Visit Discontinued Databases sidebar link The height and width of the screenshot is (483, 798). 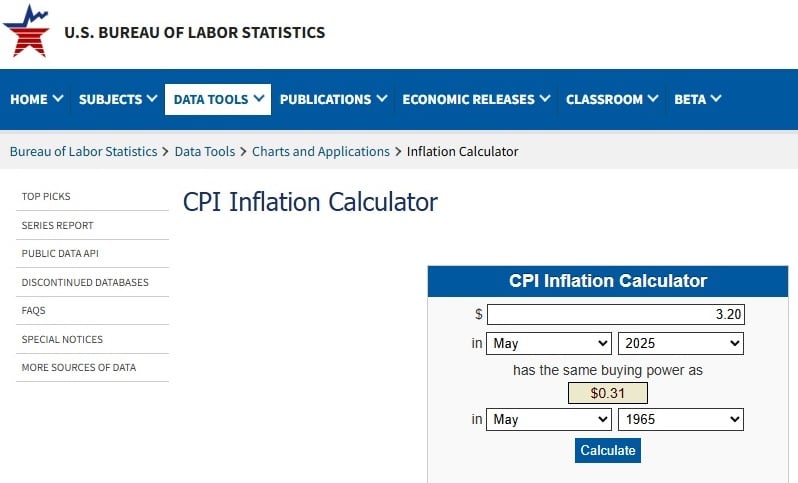(x=84, y=283)
